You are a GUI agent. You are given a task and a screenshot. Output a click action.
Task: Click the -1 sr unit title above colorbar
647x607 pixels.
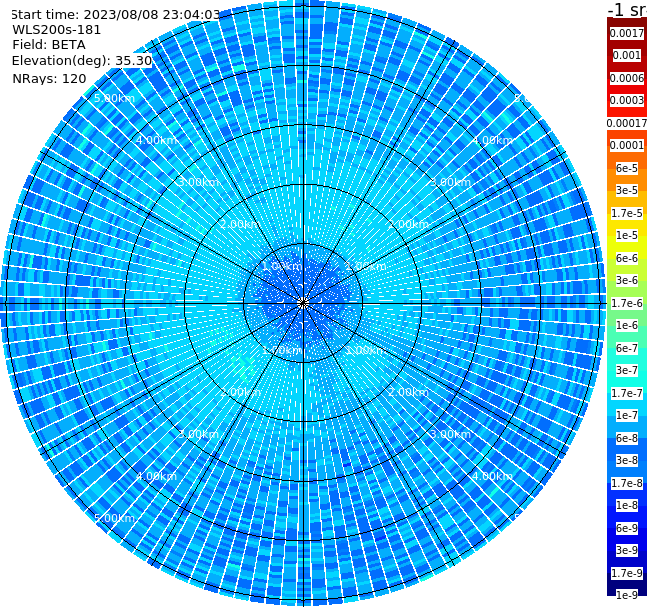627,10
